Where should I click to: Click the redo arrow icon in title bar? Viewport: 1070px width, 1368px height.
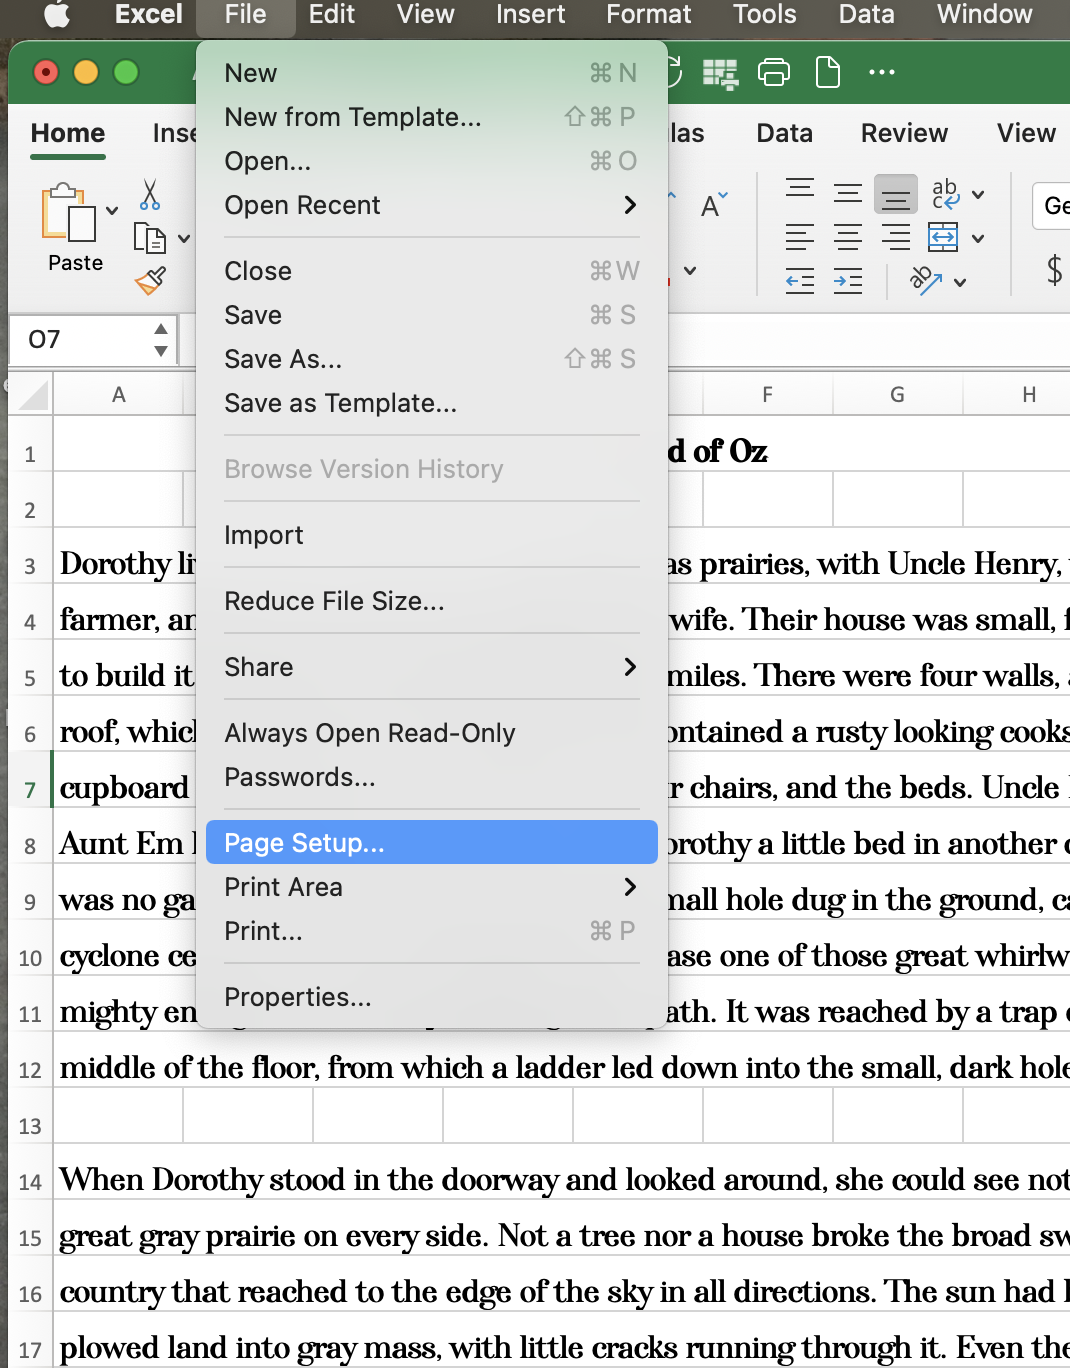point(674,71)
